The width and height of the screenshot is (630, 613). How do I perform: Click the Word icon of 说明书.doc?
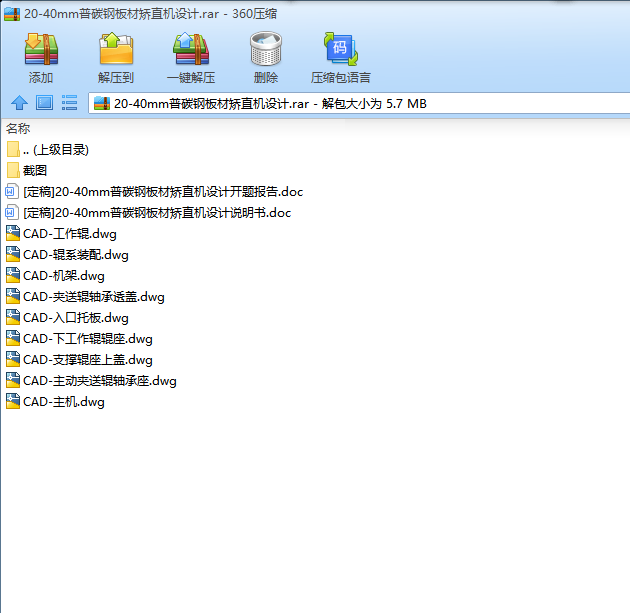[x=12, y=213]
